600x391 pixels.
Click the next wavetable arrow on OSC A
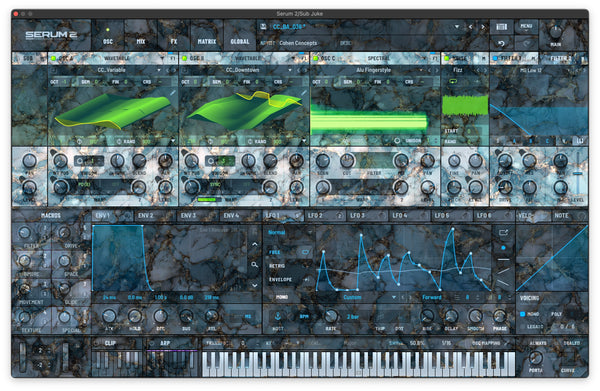[174, 70]
